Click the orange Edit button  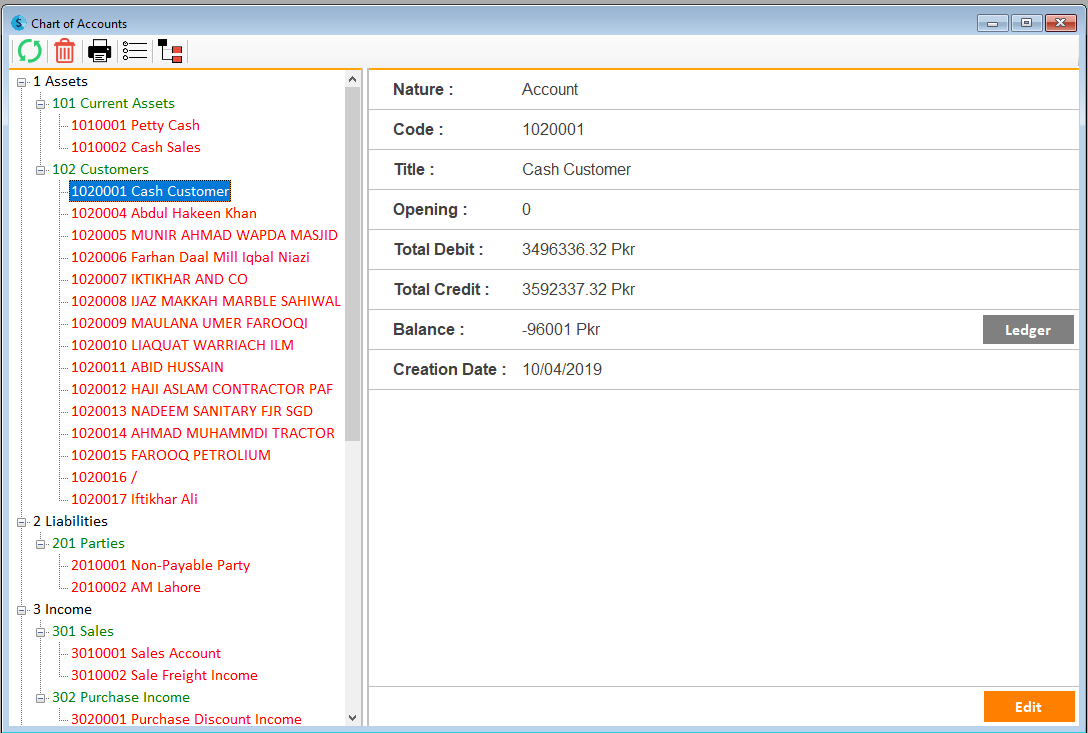point(1028,707)
